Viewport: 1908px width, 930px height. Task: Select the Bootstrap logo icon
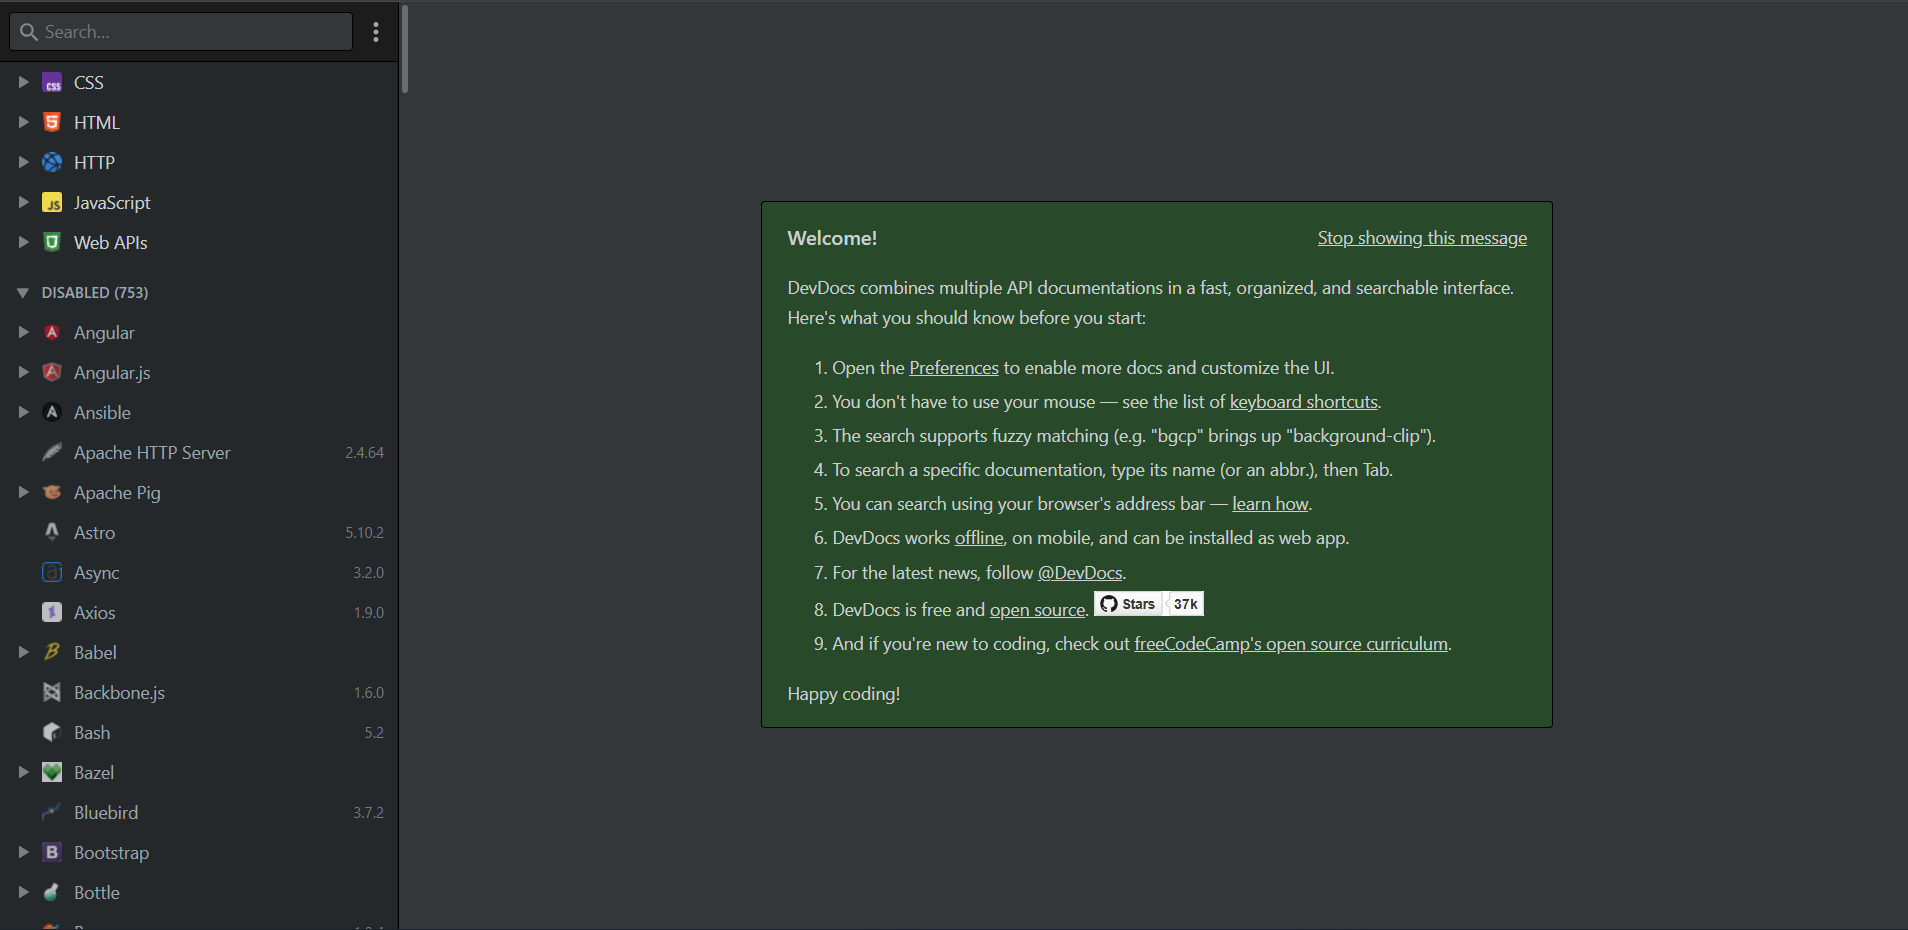51,852
